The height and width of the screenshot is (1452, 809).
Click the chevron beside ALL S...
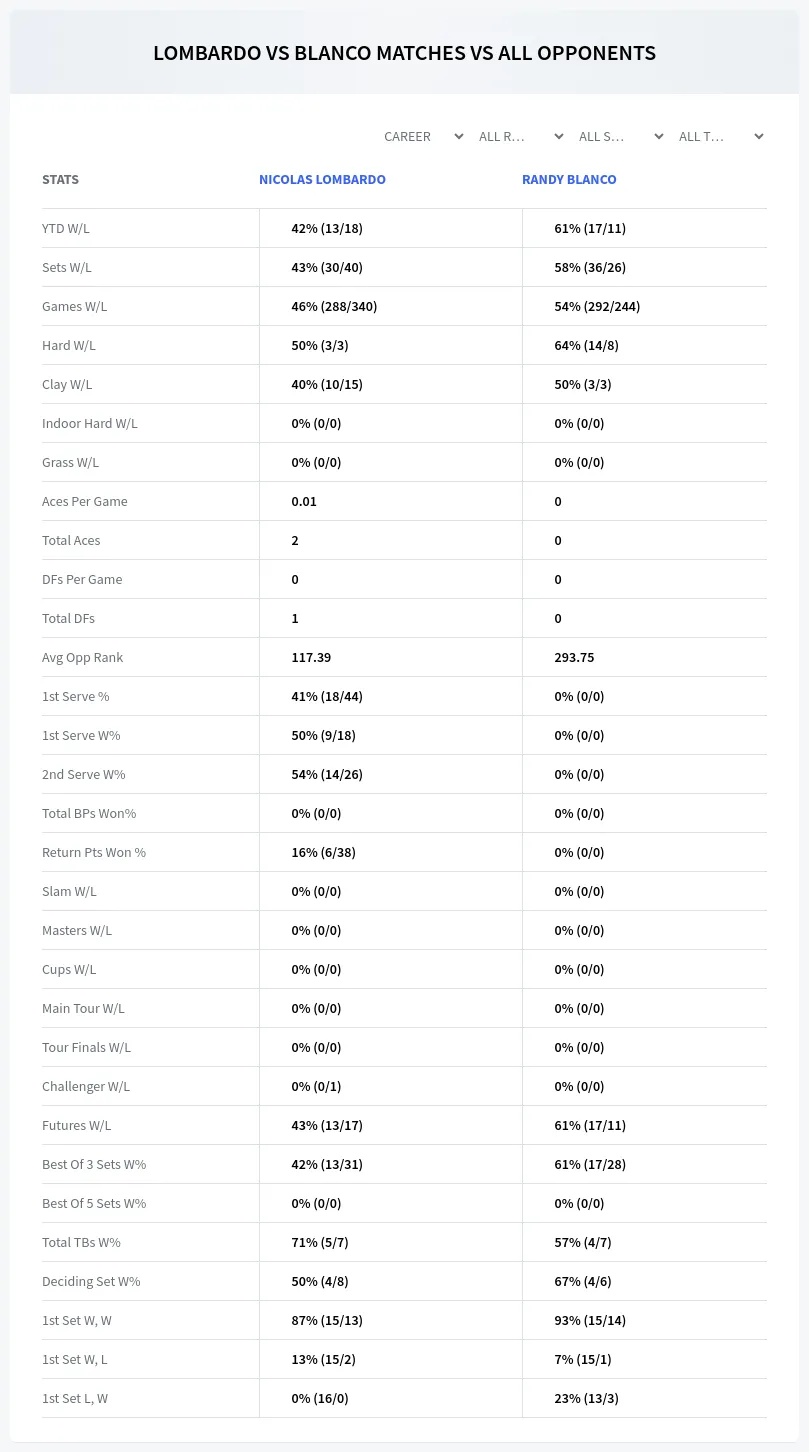659,136
